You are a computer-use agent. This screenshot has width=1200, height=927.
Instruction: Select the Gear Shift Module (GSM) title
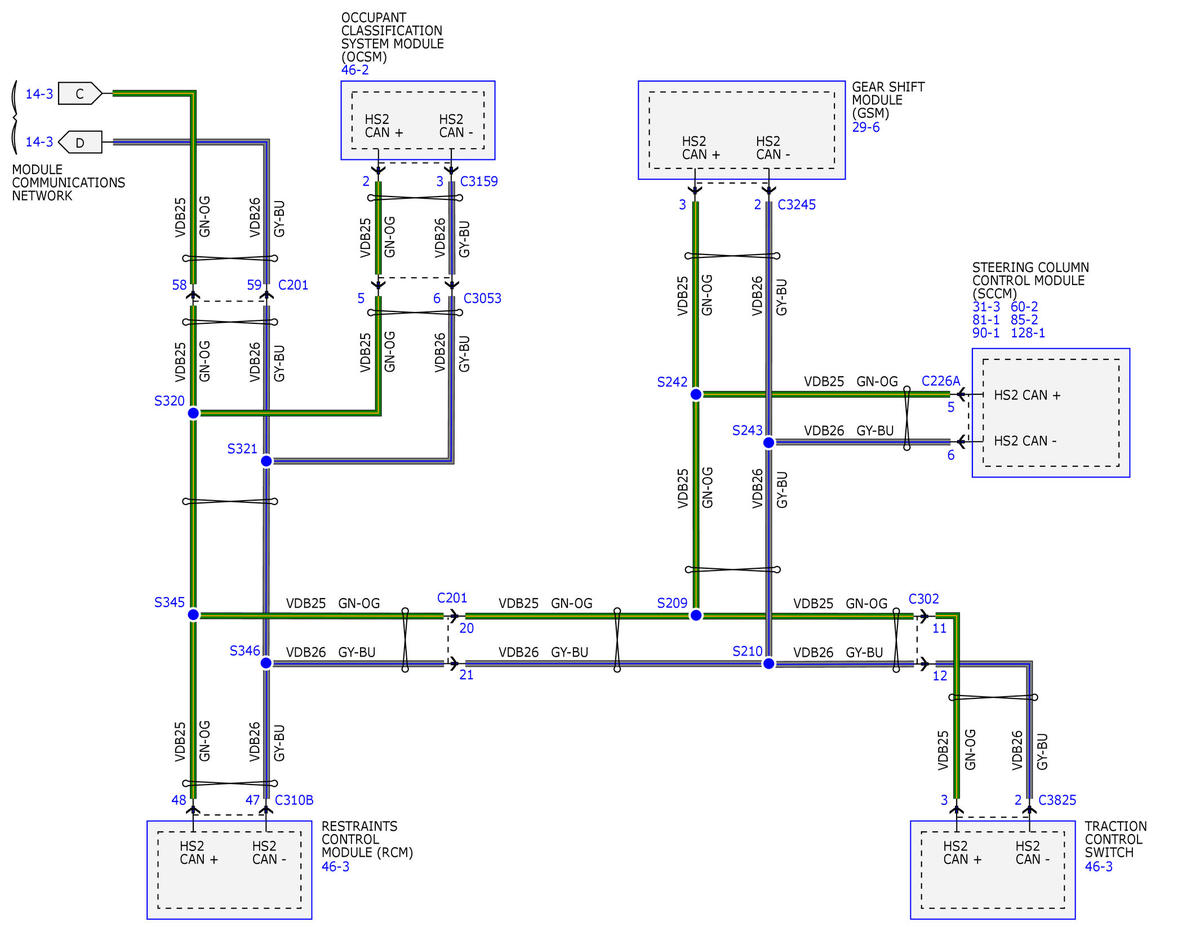[888, 101]
